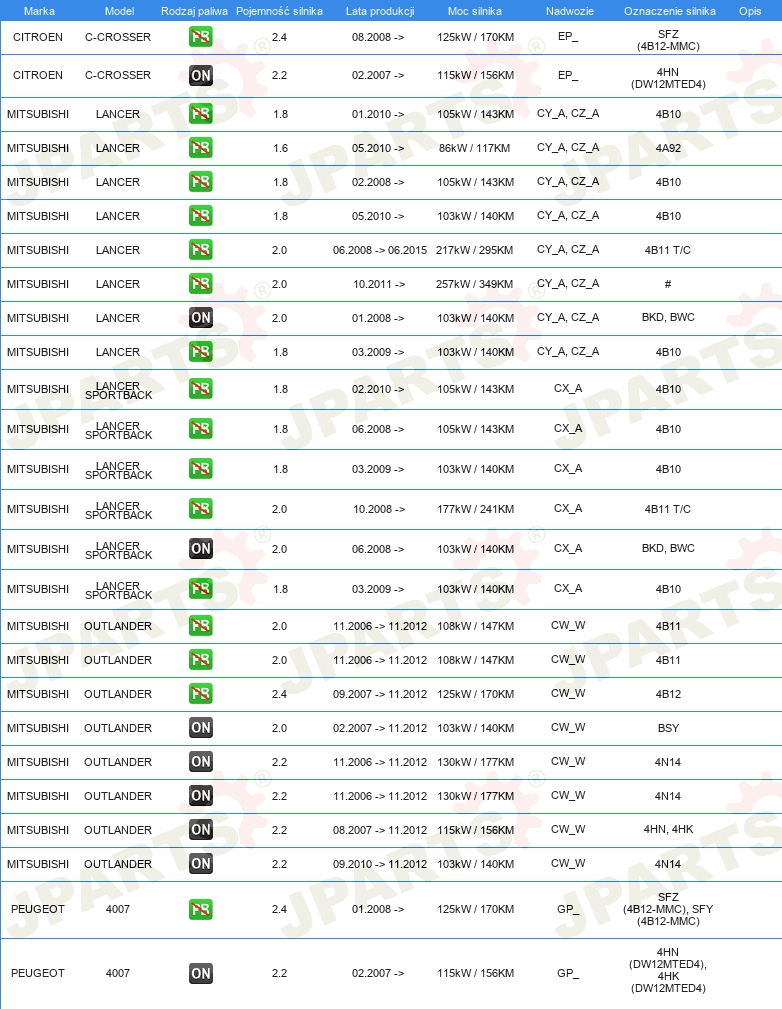This screenshot has height=1009, width=782.
Task: Select diesel ON icon in Peugeot 4007 2.2 row
Action: [201, 974]
